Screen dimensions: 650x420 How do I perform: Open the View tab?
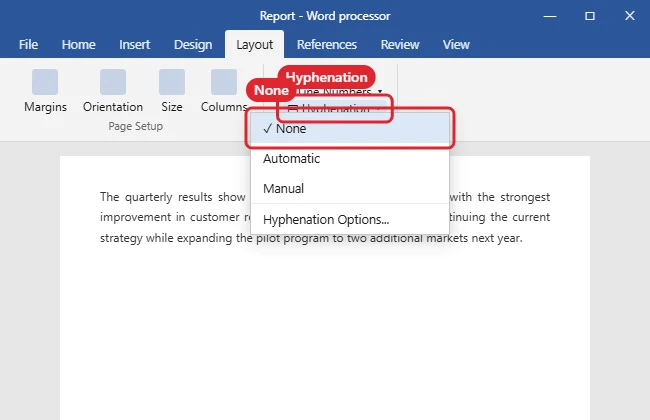click(x=456, y=44)
